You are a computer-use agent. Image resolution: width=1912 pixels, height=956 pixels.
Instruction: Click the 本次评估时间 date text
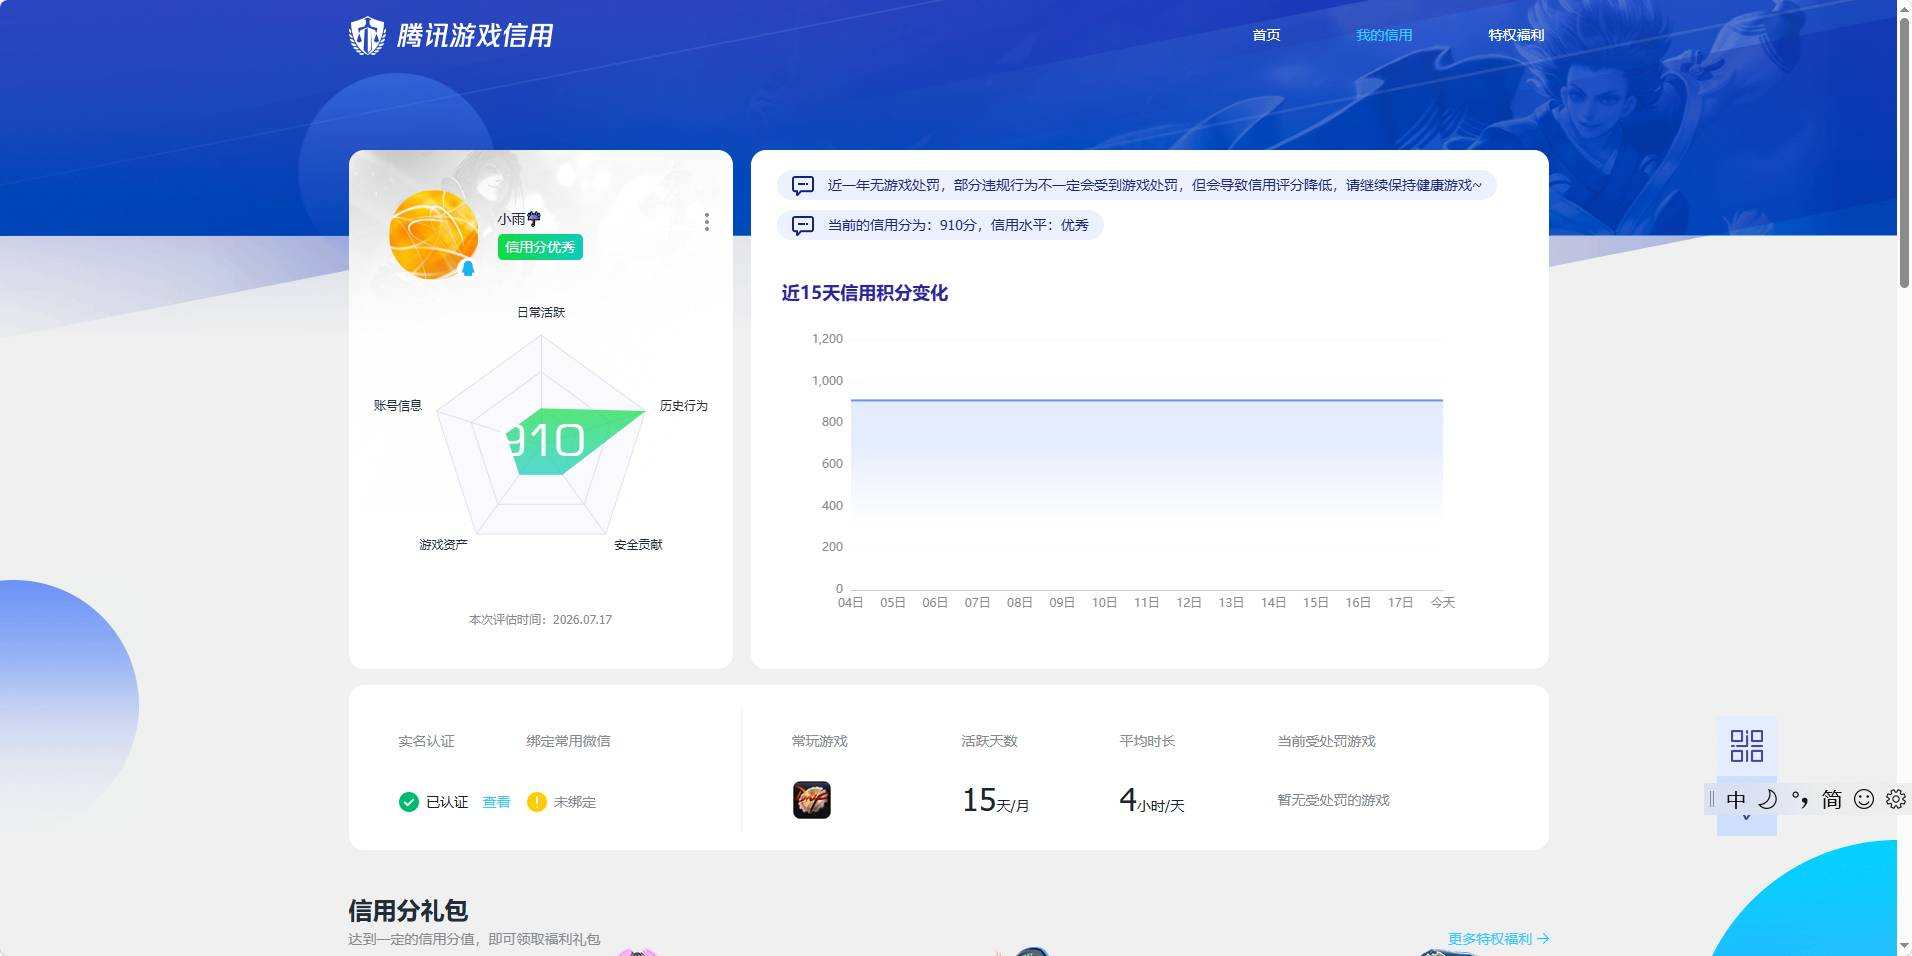coord(541,619)
